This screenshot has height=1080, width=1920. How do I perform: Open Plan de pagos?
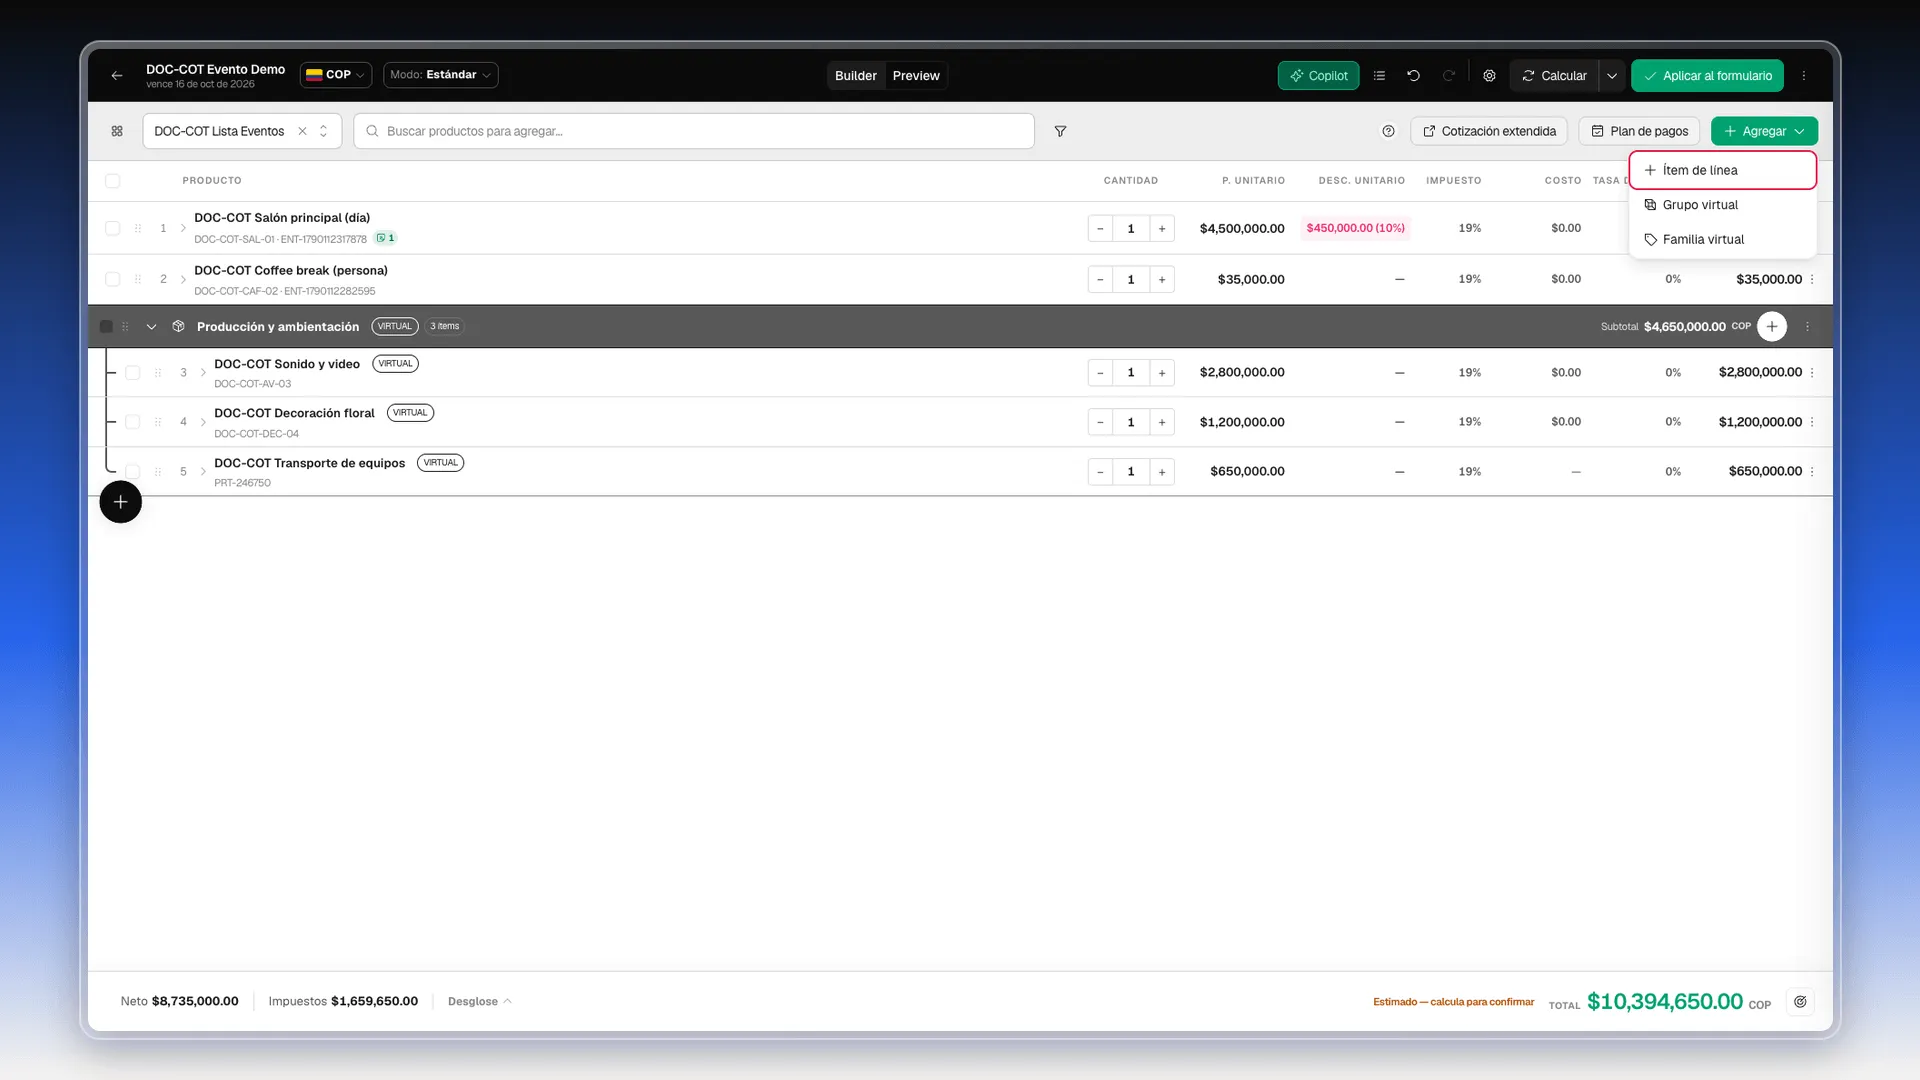[x=1639, y=131]
